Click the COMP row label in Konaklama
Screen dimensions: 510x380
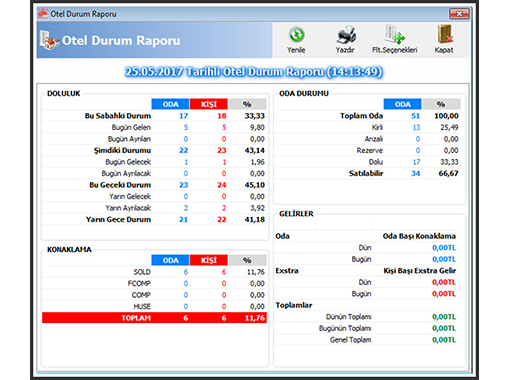click(141, 295)
